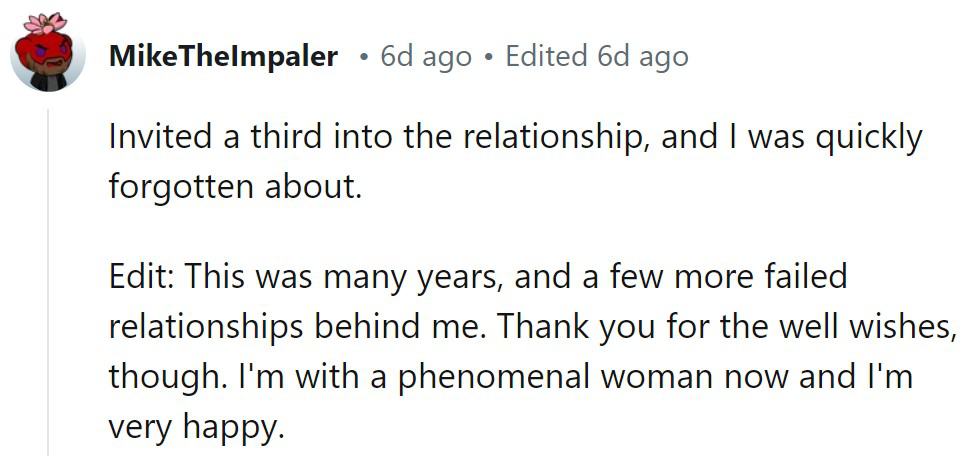Click the word "Edit:" in the comment
The image size is (972, 456).
coord(141,277)
